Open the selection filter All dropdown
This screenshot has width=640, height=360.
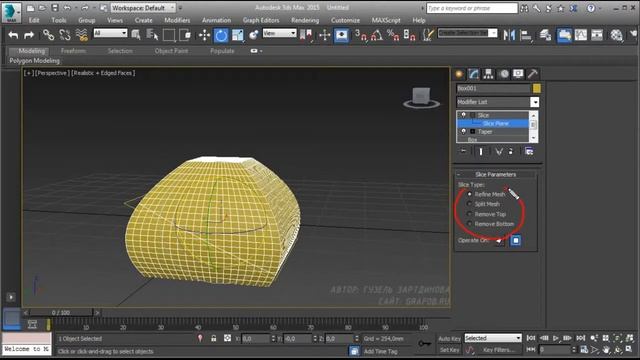click(110, 33)
